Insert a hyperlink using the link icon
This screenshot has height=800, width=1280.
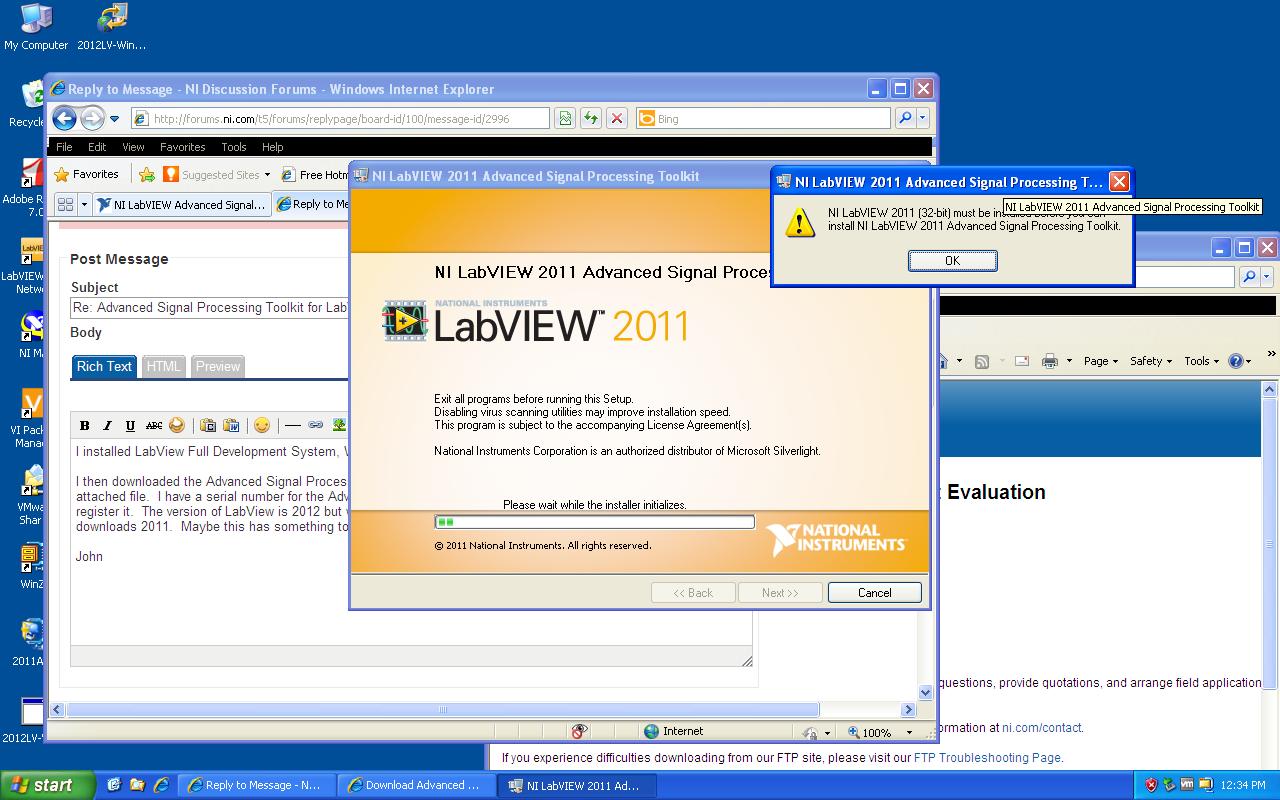point(315,425)
